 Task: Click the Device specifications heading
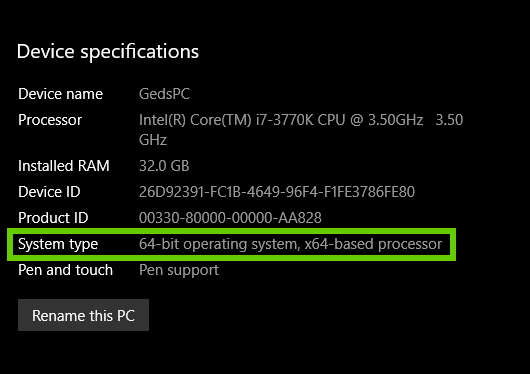tap(108, 51)
